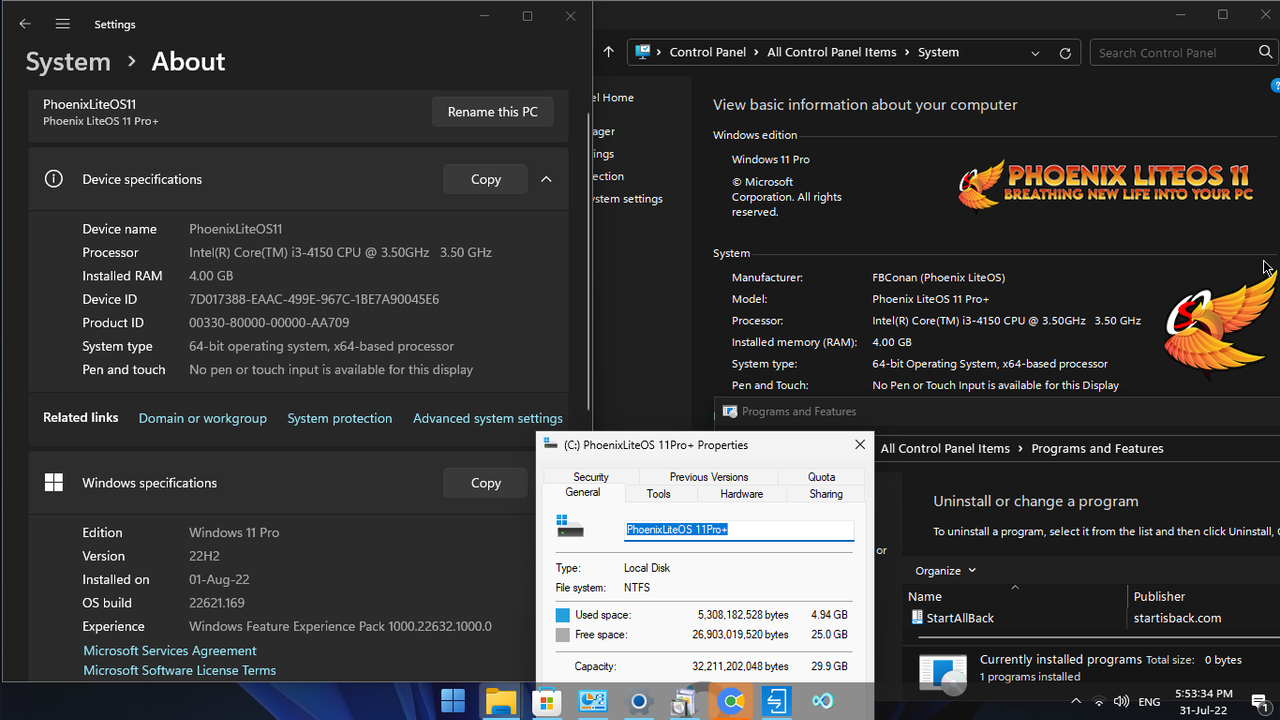This screenshot has width=1280, height=720.
Task: Click the StartAllBack program icon
Action: [x=917, y=618]
